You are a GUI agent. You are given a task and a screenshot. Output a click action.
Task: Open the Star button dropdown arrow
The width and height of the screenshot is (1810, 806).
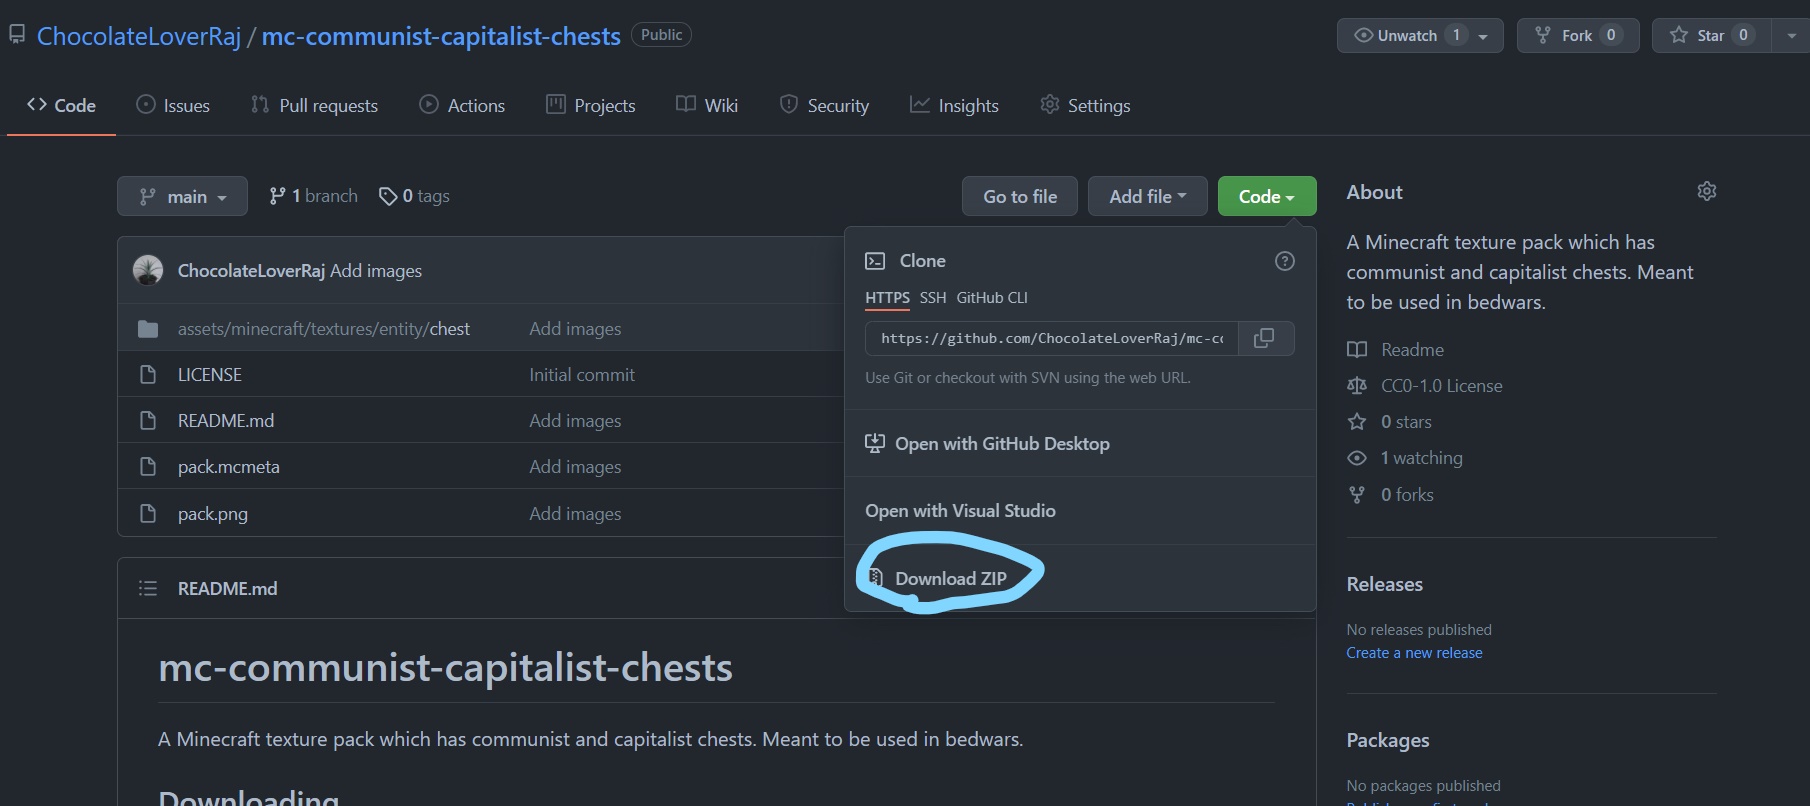(x=1790, y=35)
